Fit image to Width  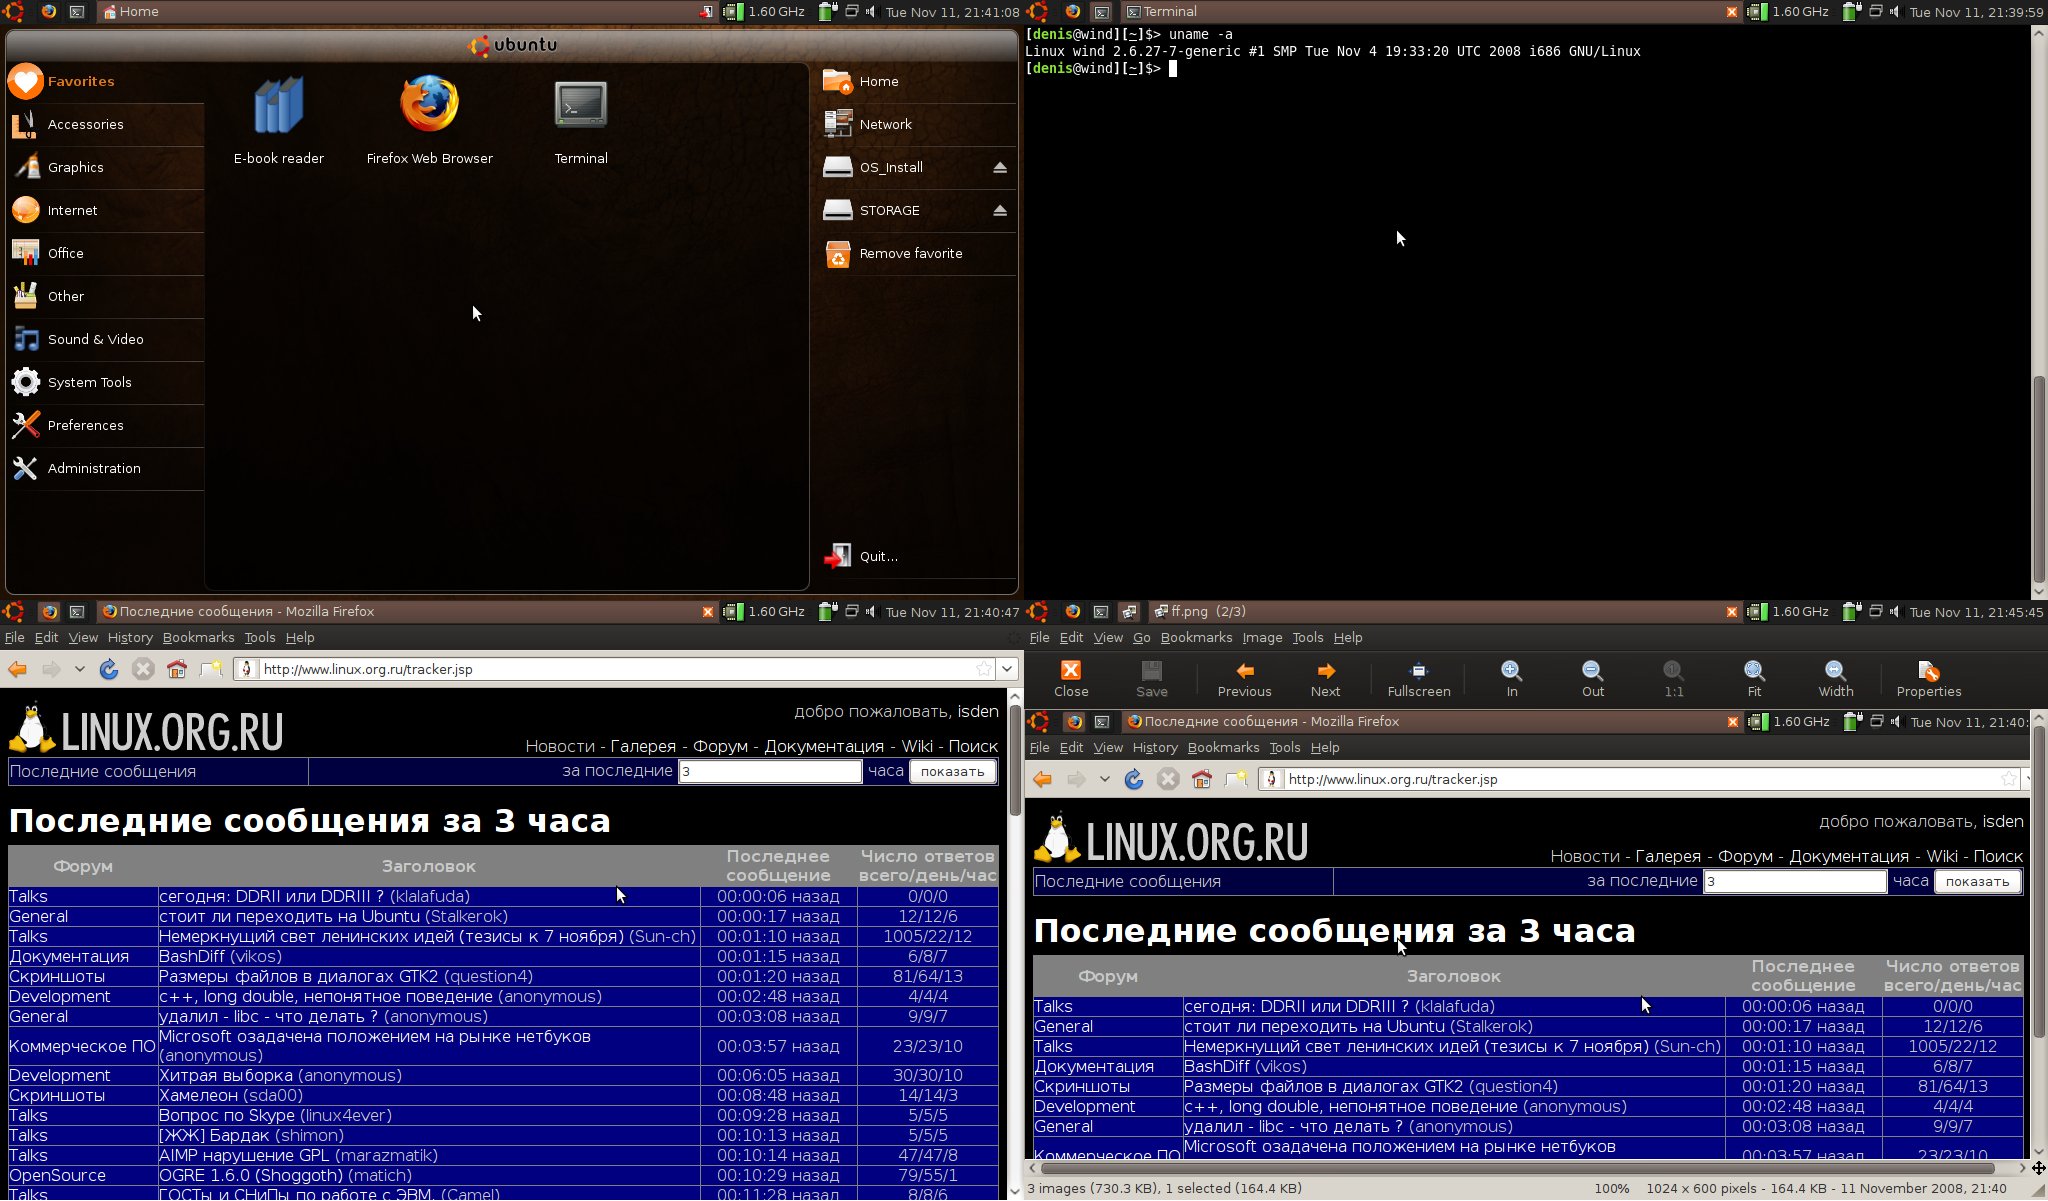tap(1835, 679)
